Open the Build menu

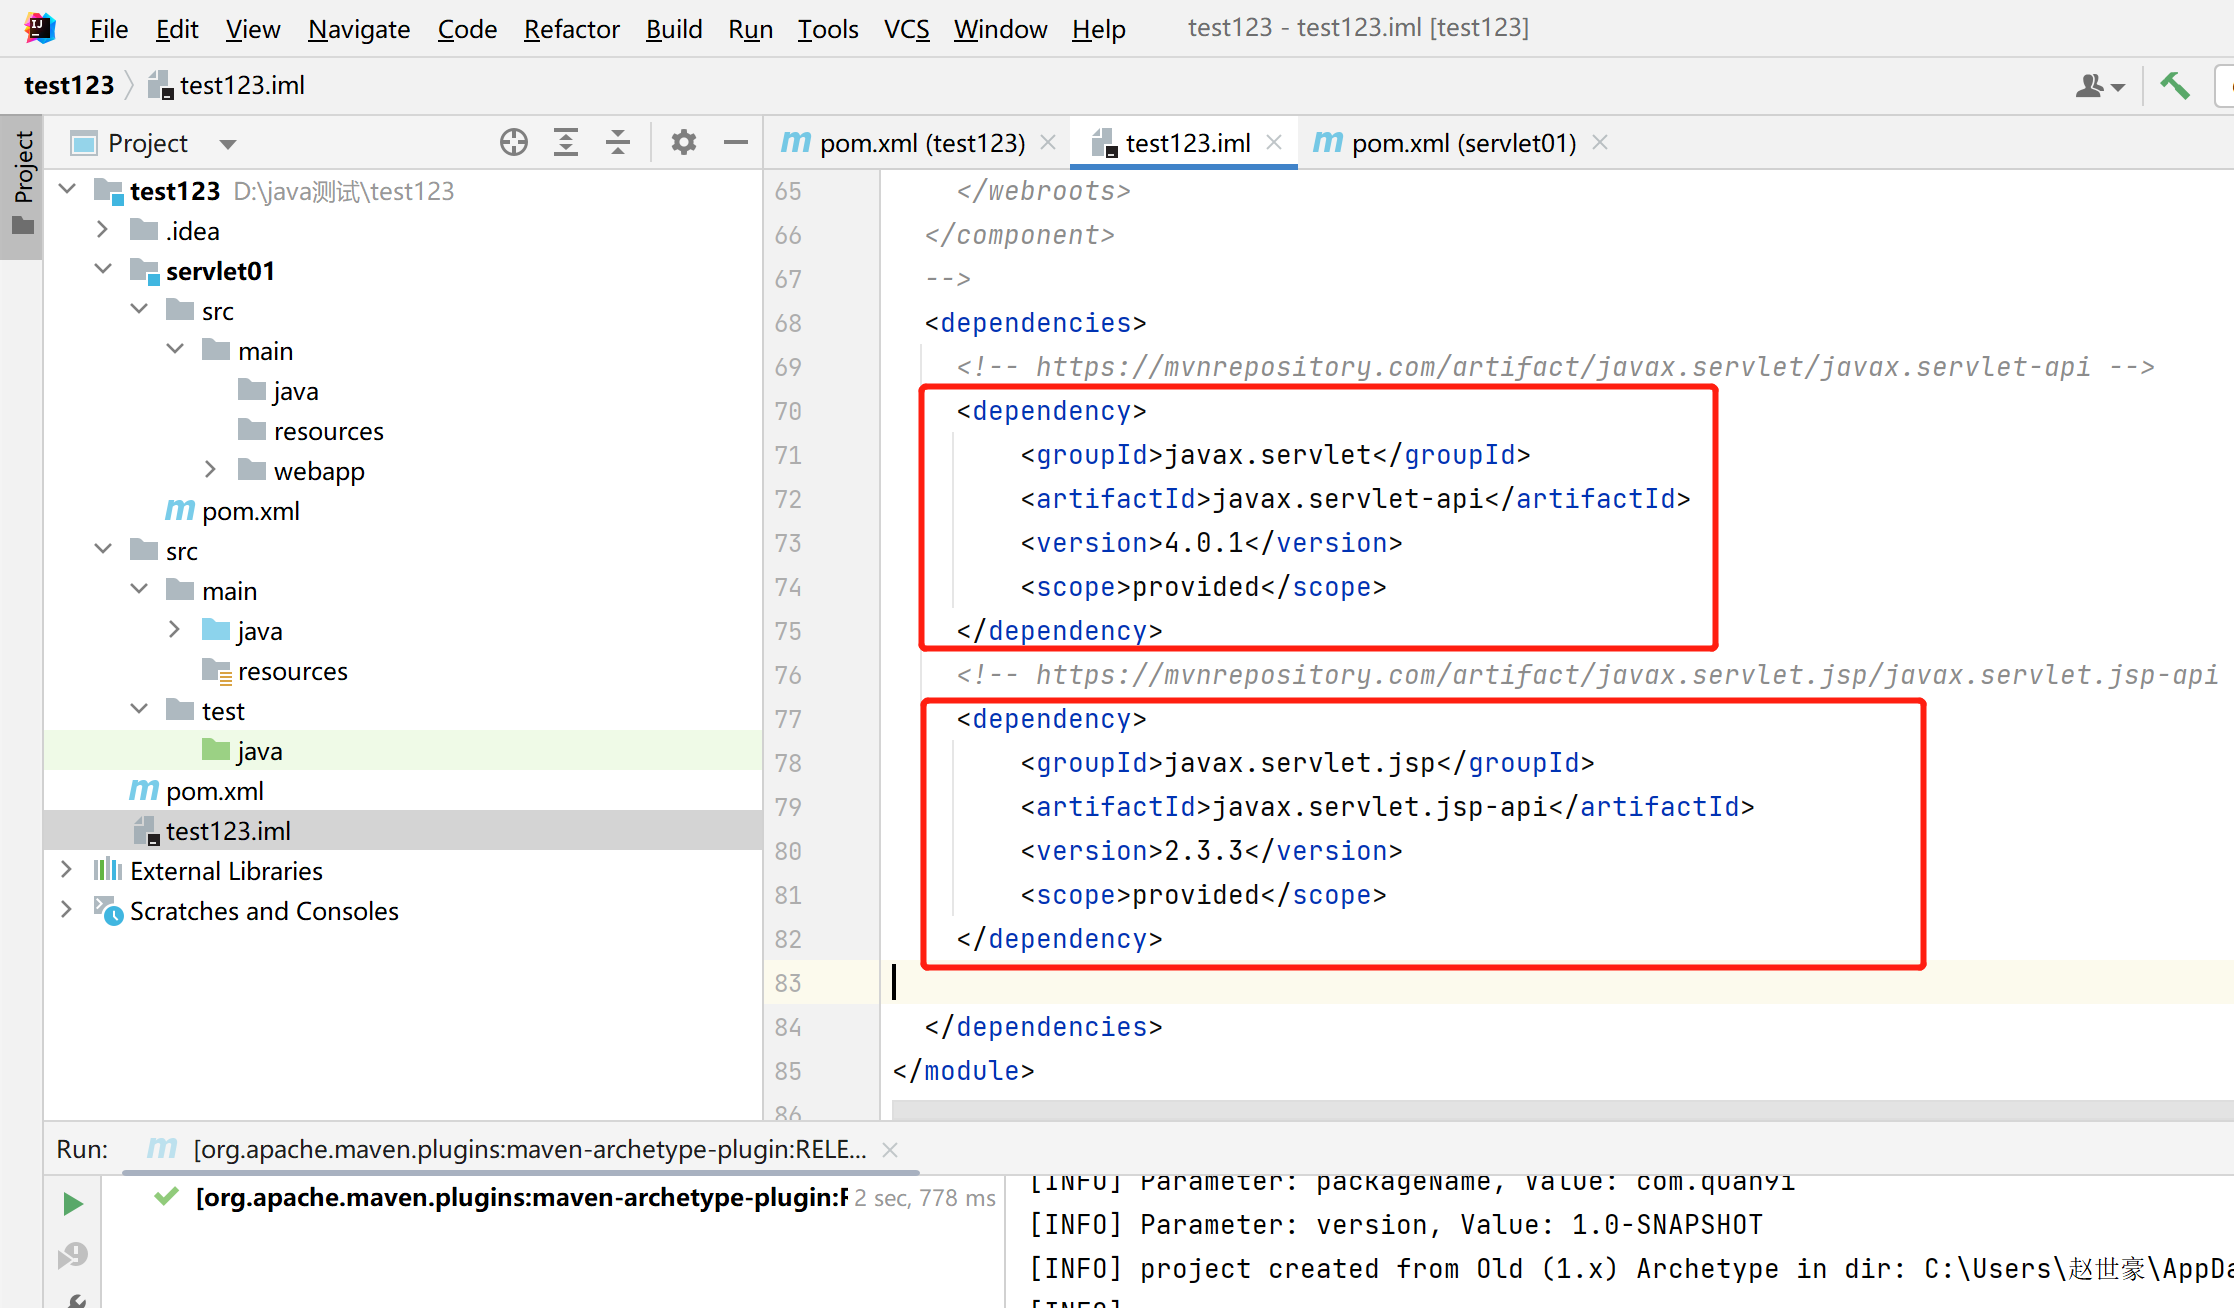point(674,29)
